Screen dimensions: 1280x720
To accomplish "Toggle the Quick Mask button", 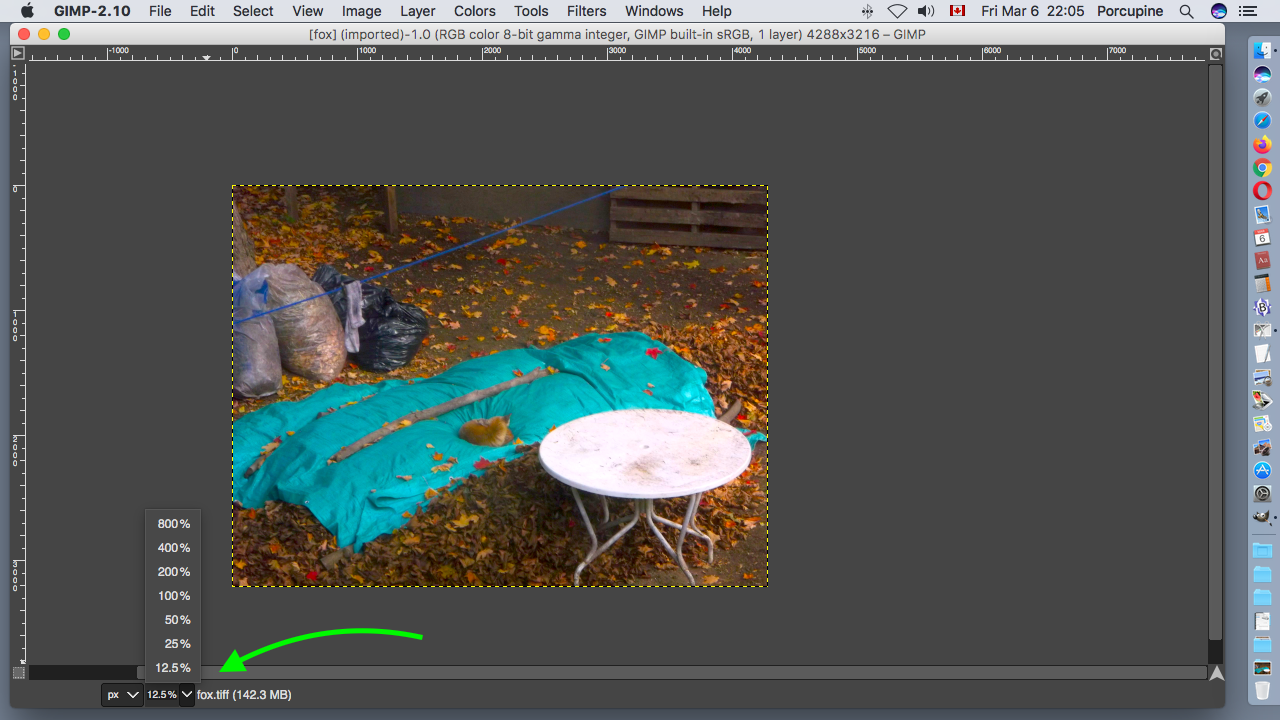I will point(18,673).
